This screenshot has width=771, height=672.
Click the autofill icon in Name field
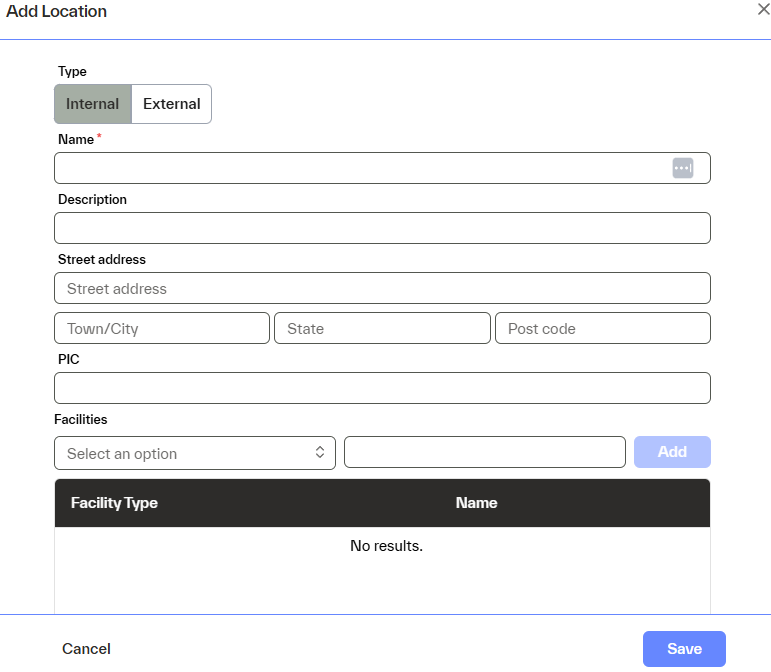[682, 168]
